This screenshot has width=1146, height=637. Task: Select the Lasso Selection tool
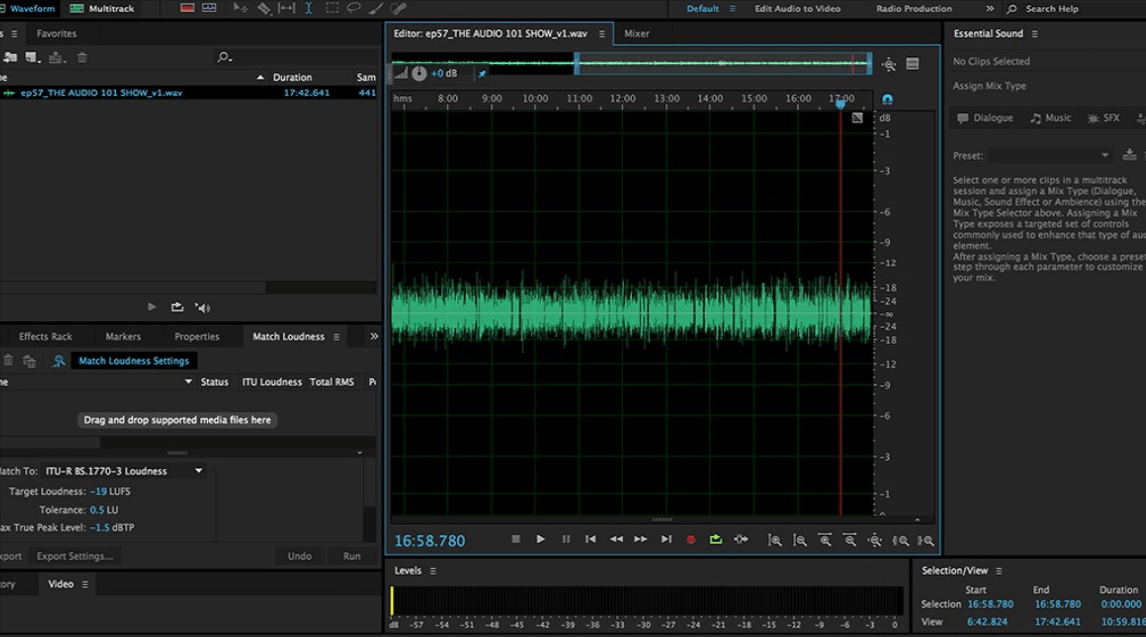coord(354,8)
